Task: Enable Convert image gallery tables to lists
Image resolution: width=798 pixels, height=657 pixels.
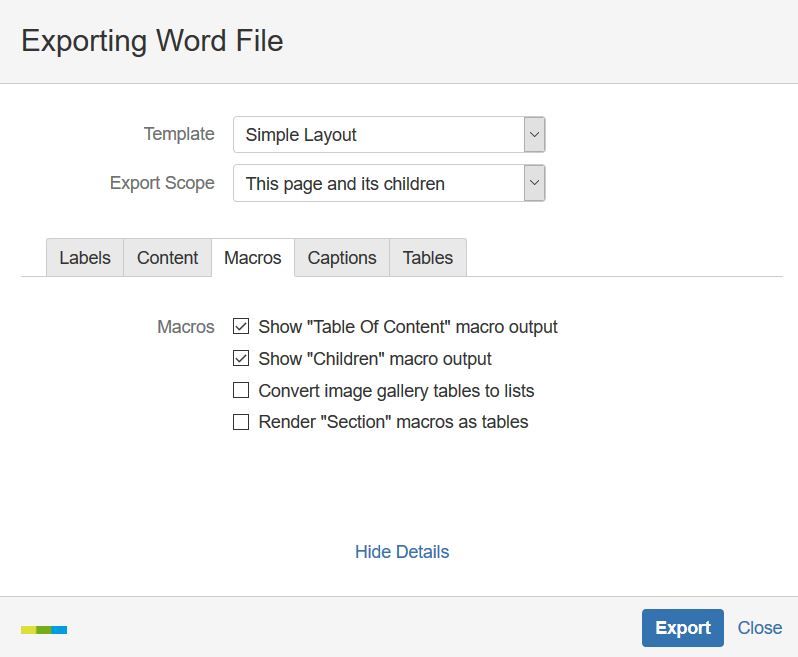Action: pyautogui.click(x=241, y=390)
